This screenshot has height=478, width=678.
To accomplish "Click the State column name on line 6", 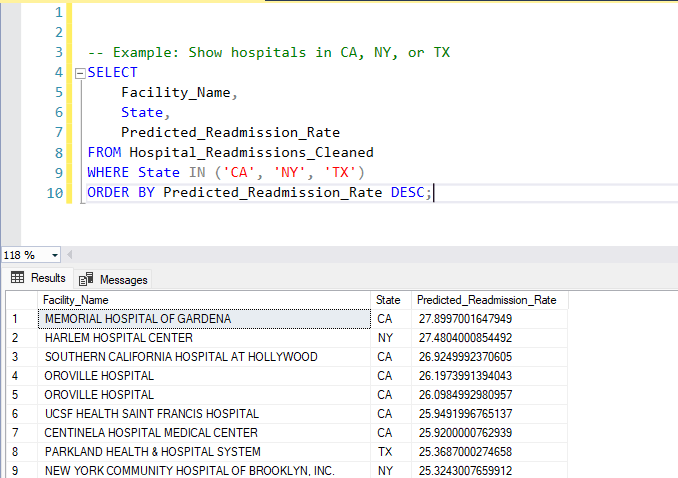I will [x=142, y=112].
